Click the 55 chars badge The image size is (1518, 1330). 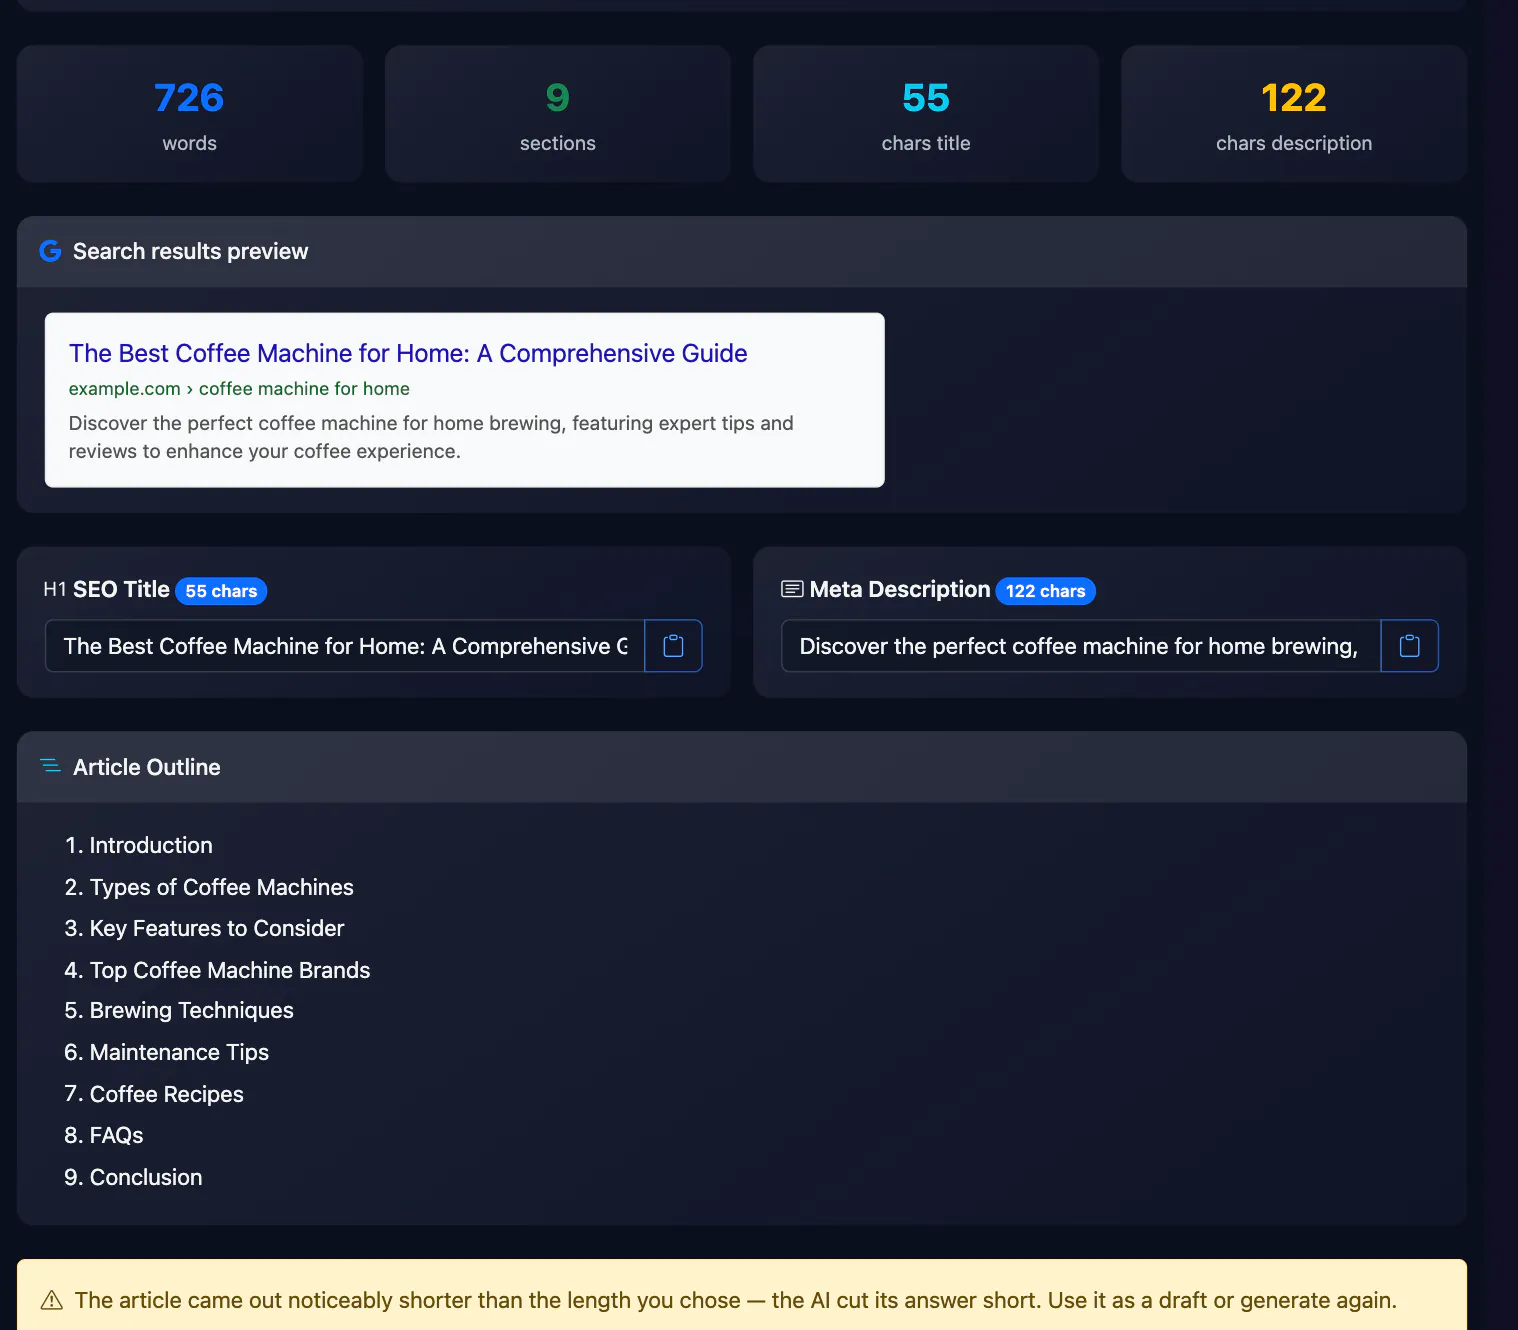pos(221,591)
